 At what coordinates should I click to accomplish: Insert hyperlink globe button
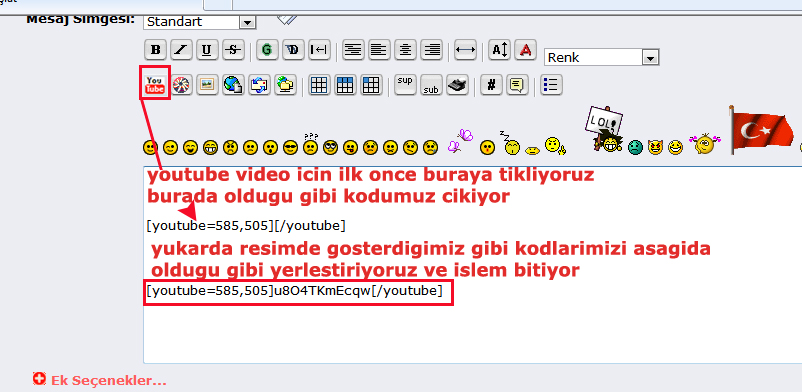pyautogui.click(x=233, y=84)
